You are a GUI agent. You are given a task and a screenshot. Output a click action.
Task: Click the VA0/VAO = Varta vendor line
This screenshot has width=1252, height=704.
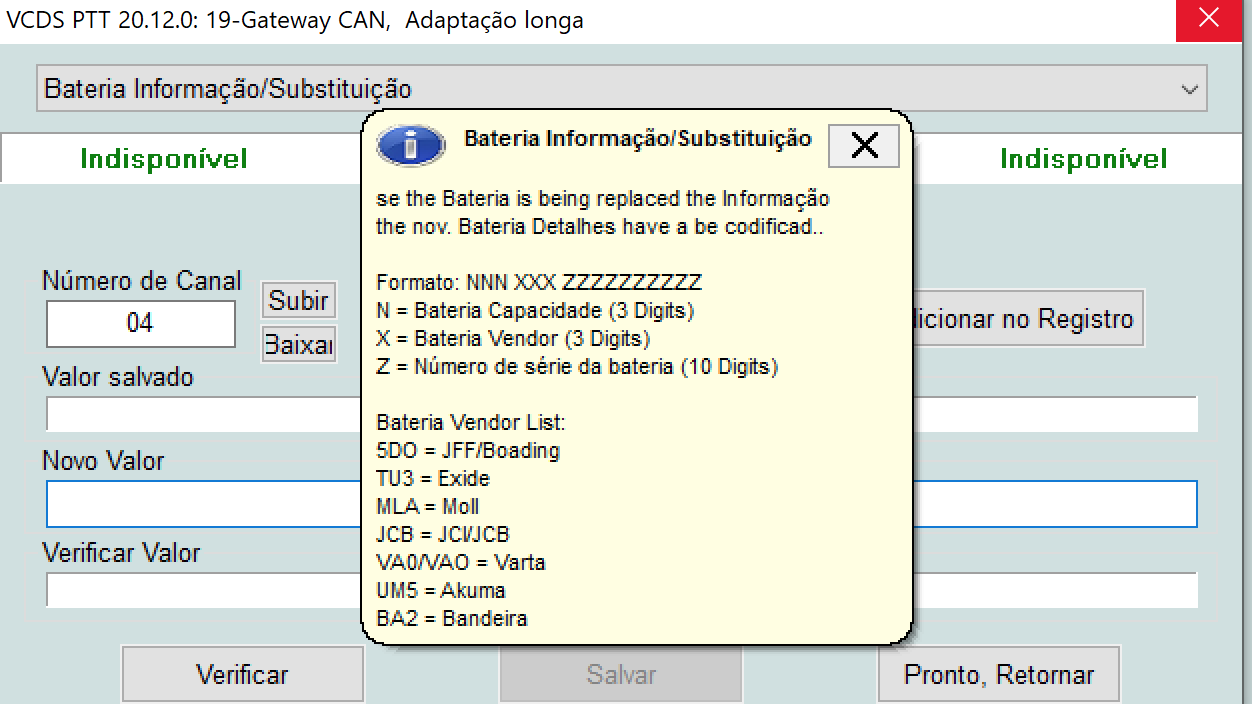coord(460,562)
